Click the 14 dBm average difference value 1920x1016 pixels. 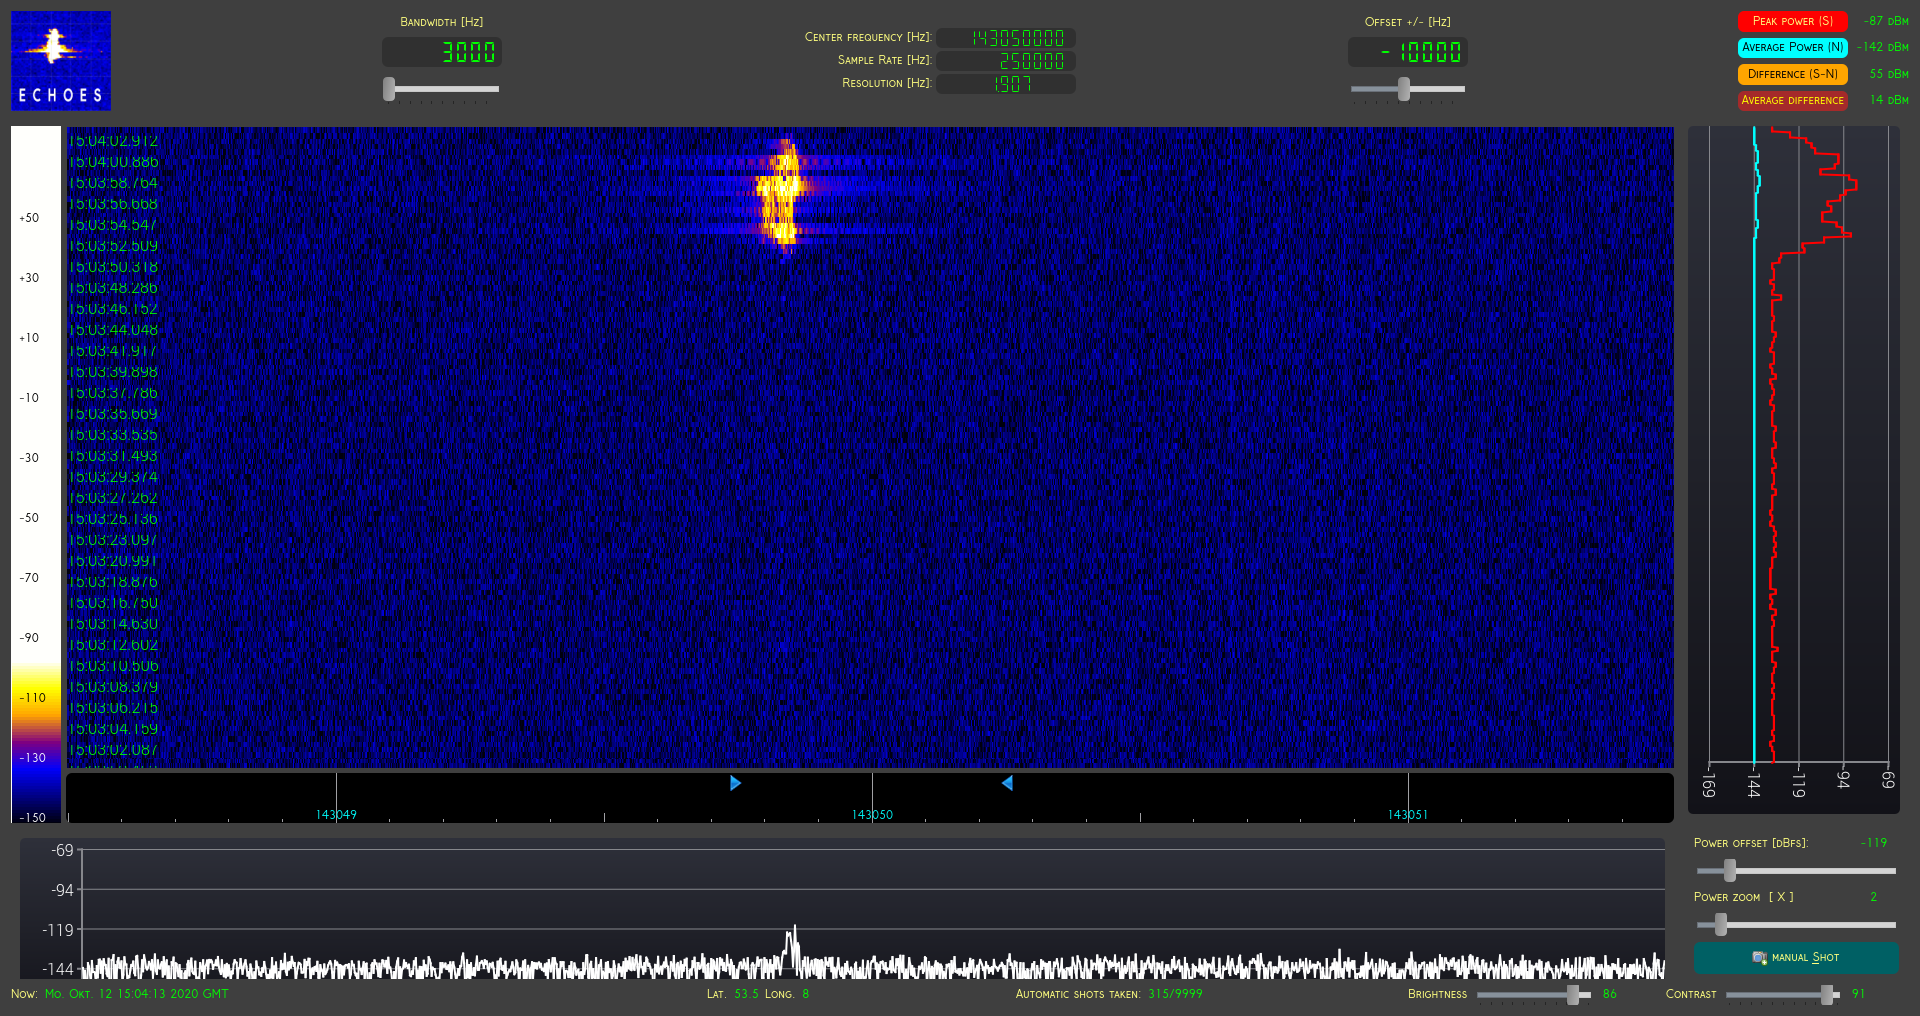point(1889,100)
